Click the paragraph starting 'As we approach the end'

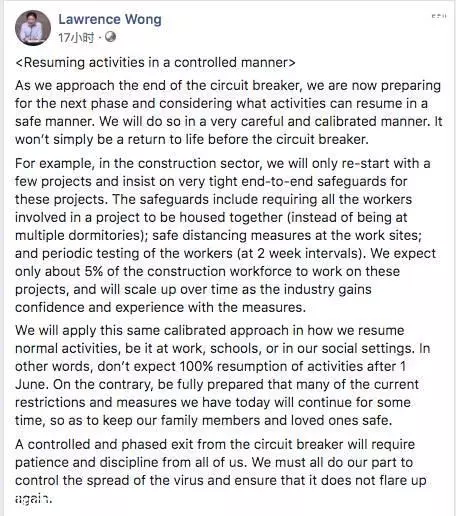228,112
